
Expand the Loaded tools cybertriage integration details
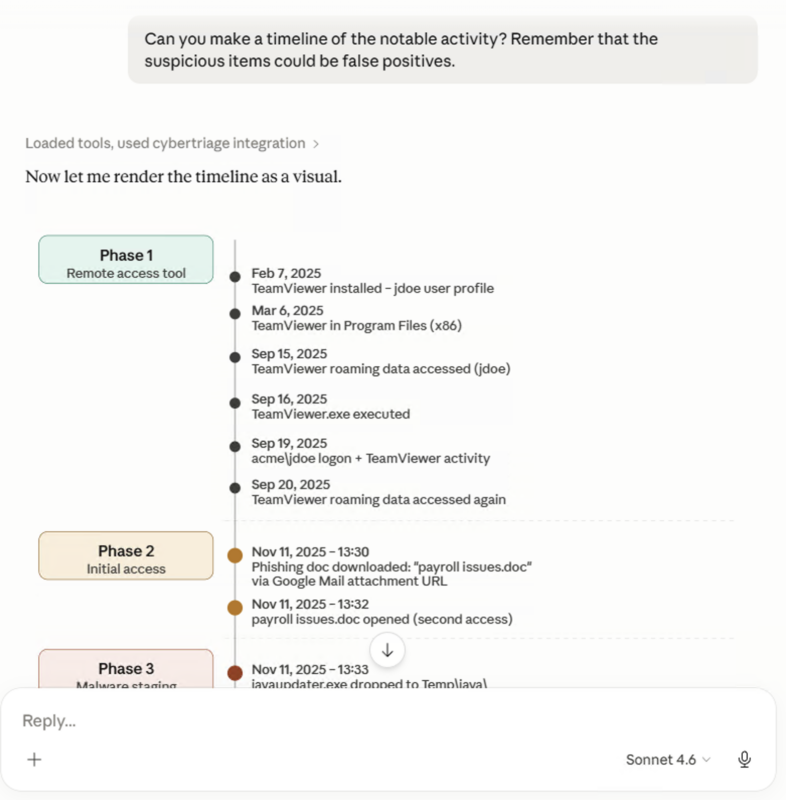(x=172, y=143)
